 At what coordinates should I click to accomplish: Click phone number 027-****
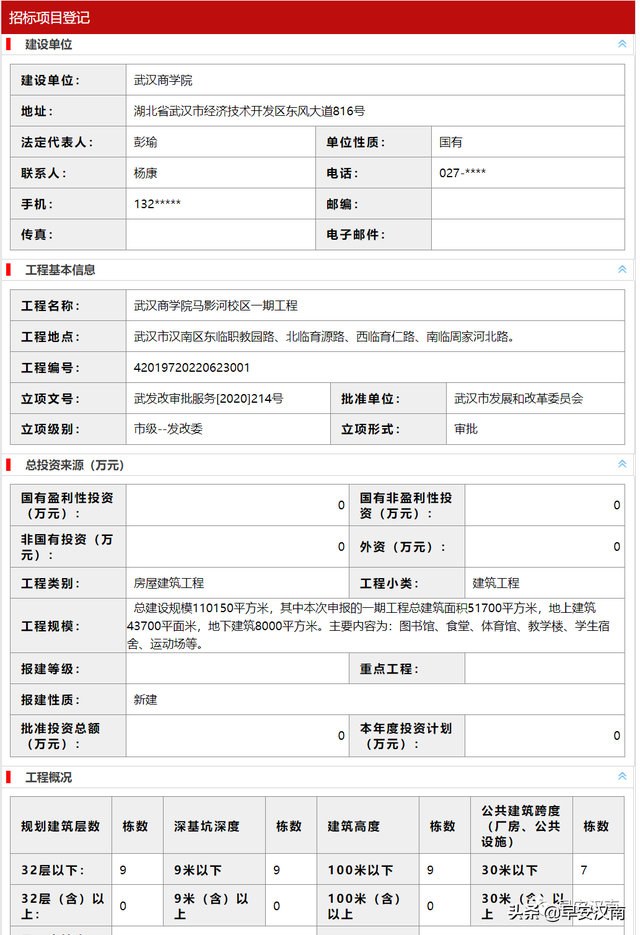(x=462, y=174)
